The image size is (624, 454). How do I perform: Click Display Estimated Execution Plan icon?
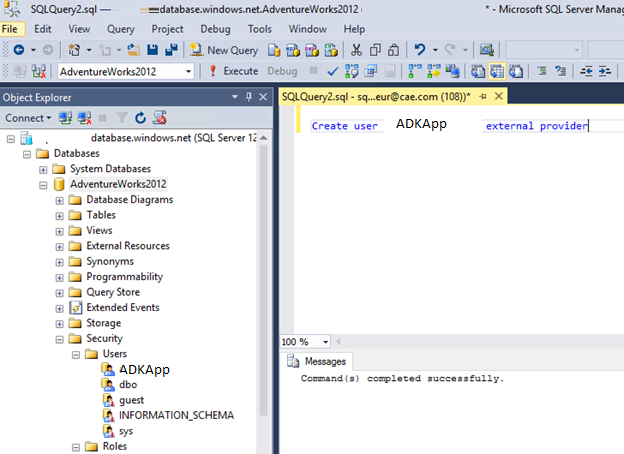(352, 72)
